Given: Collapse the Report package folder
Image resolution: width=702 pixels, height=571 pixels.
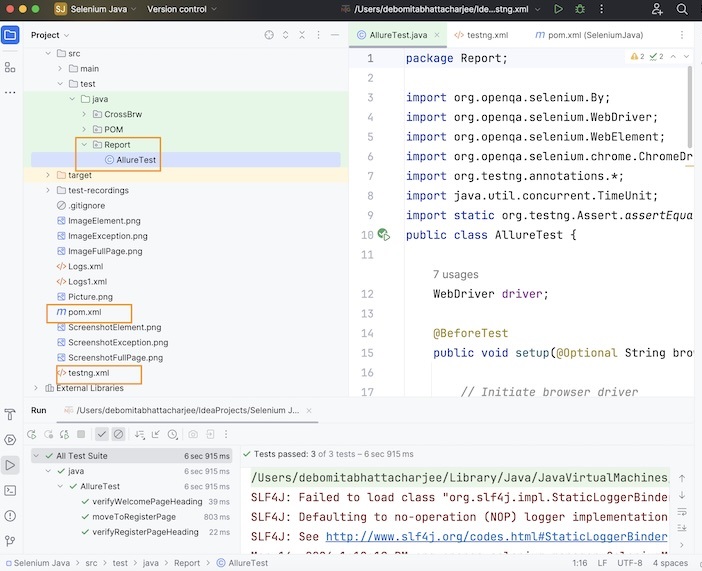Looking at the screenshot, I should pos(84,144).
